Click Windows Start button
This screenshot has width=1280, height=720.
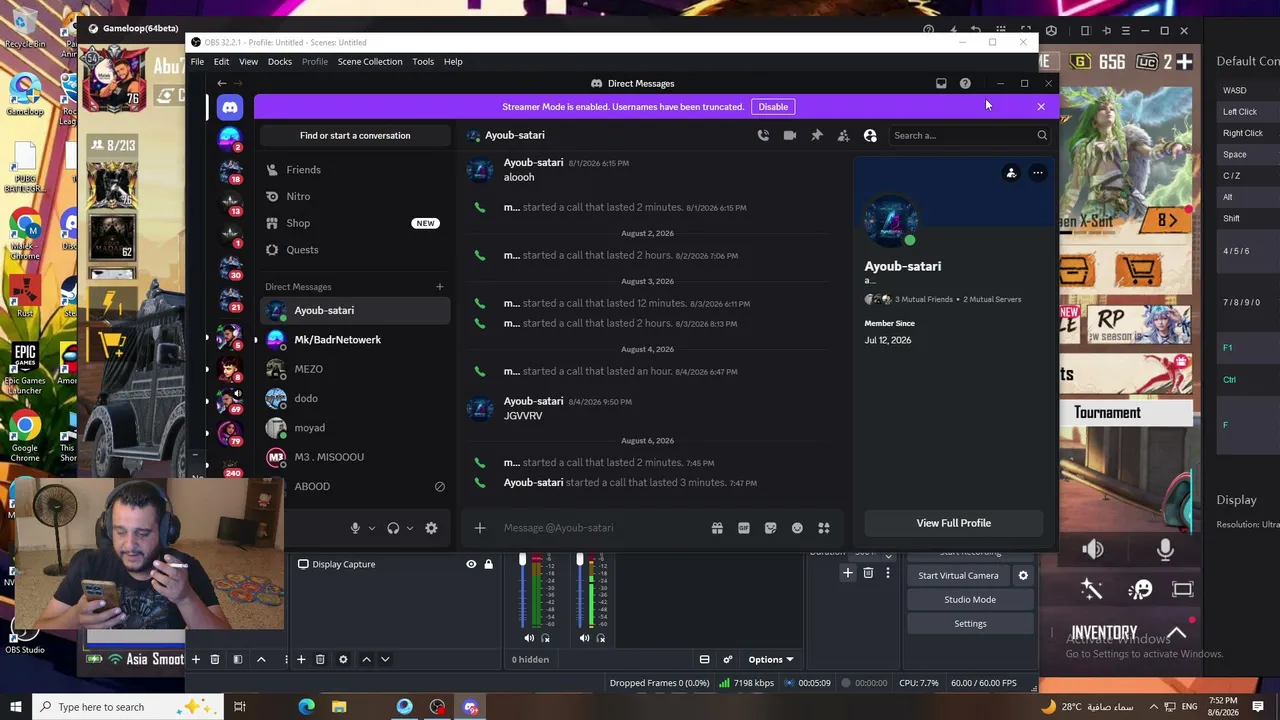15,707
